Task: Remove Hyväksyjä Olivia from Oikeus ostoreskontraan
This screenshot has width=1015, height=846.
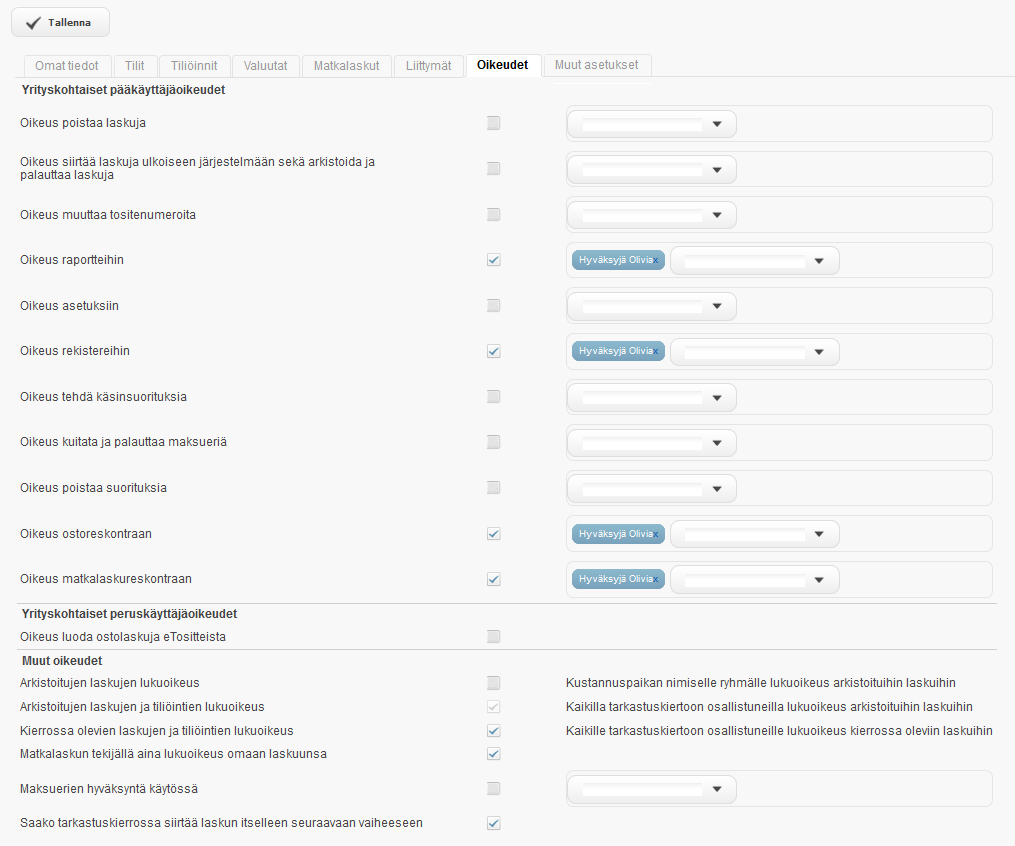Action: coord(656,534)
